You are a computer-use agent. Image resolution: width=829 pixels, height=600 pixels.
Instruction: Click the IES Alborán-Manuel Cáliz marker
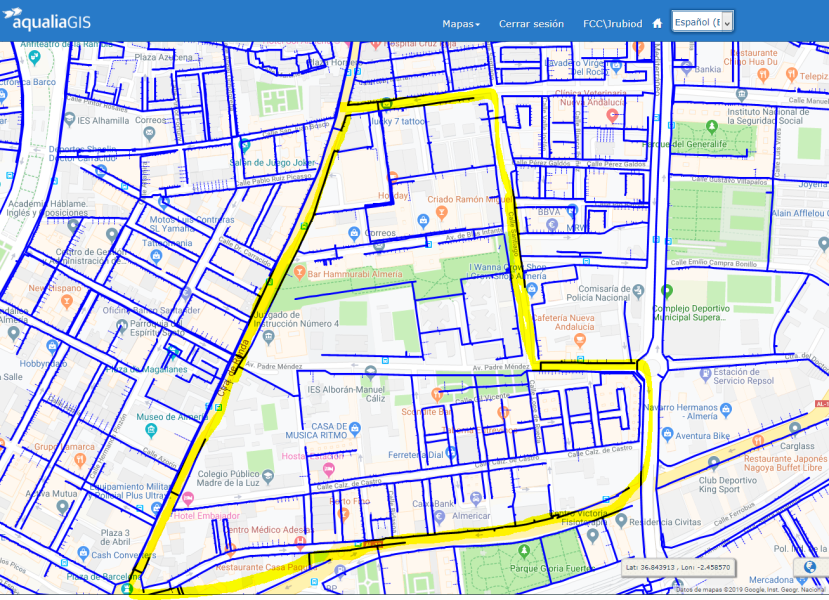(370, 373)
